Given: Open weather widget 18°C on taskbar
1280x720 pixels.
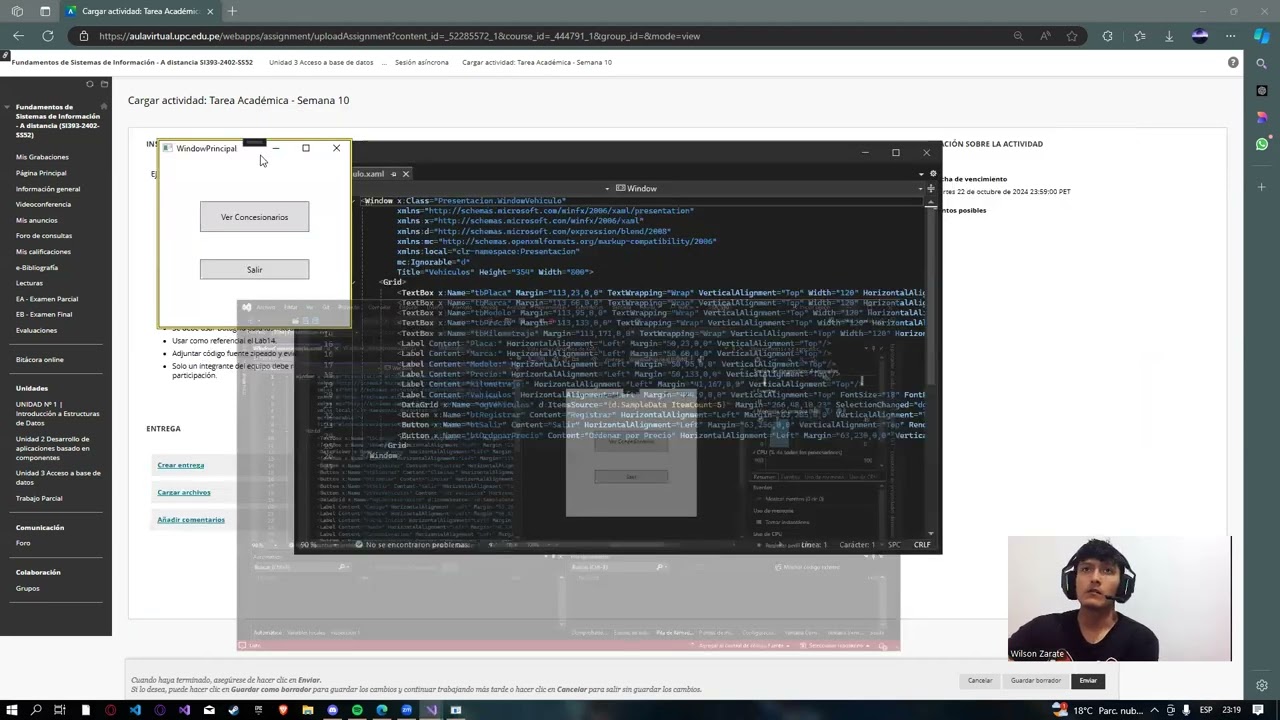Looking at the screenshot, I should 1097,710.
